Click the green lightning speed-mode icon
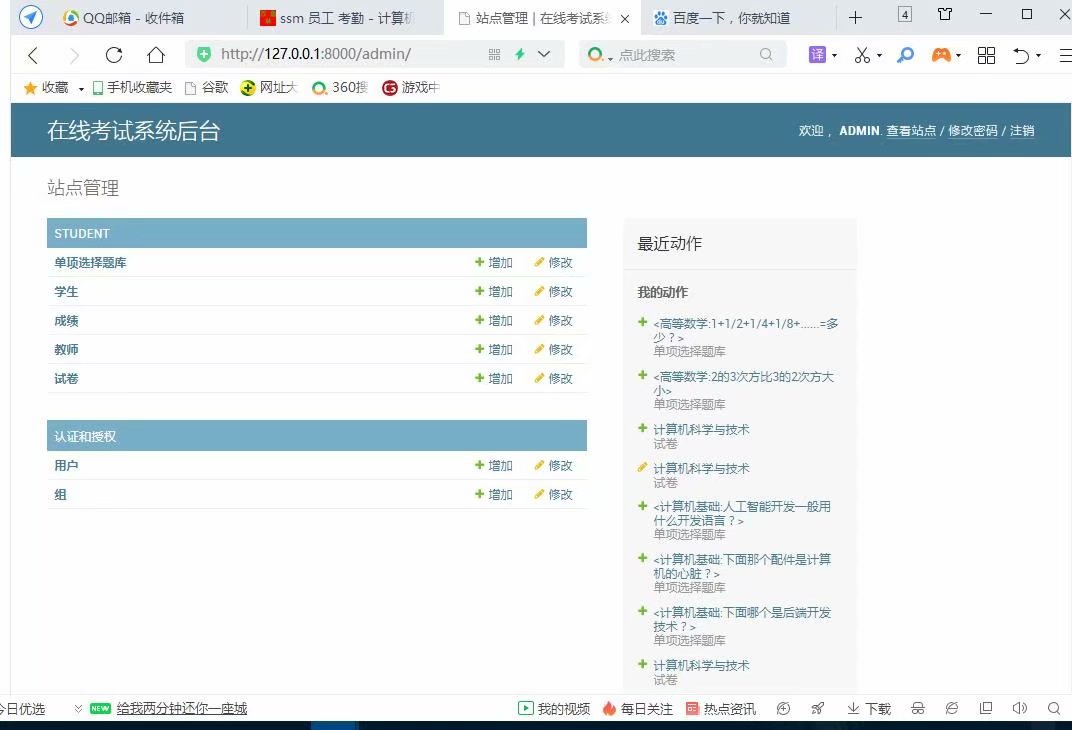The height and width of the screenshot is (730, 1072). (520, 54)
